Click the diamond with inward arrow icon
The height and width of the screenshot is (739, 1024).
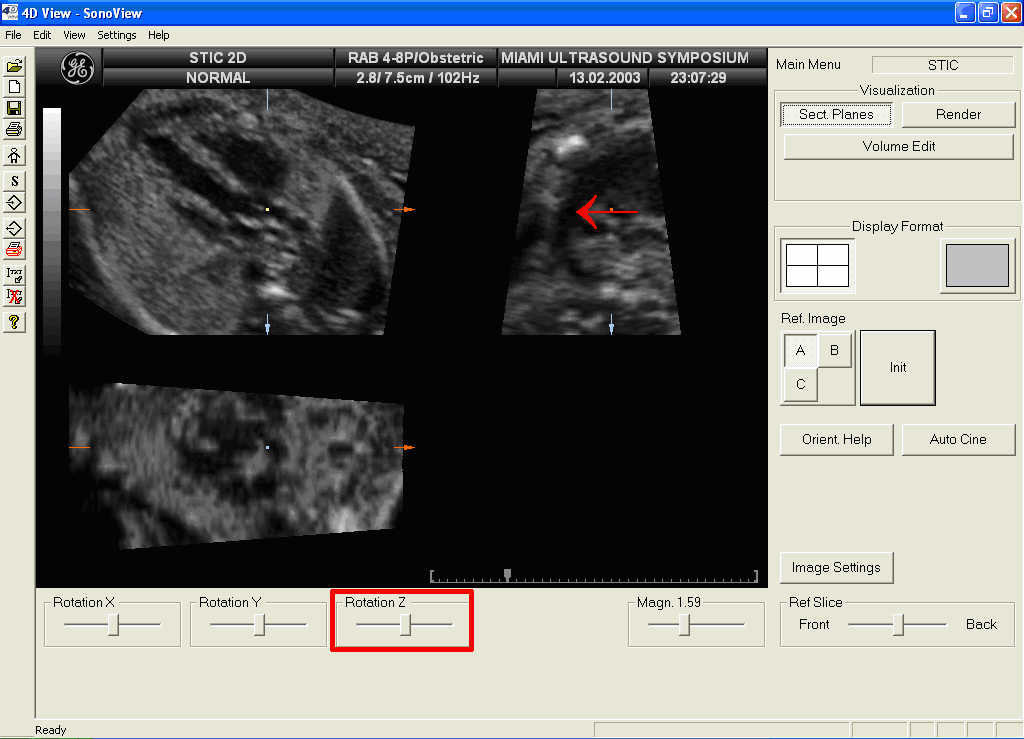[14, 202]
